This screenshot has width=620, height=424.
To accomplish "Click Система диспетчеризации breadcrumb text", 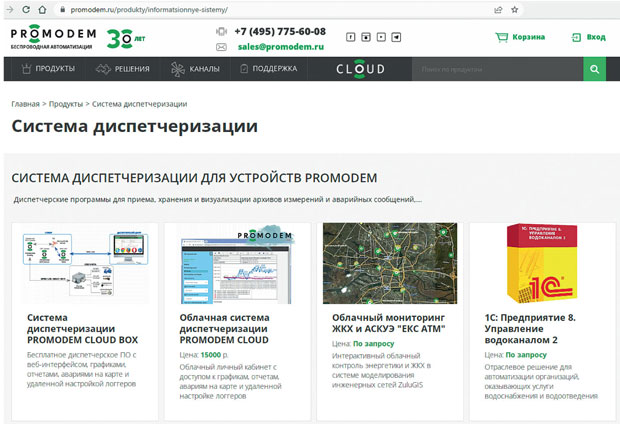I will 140,104.
